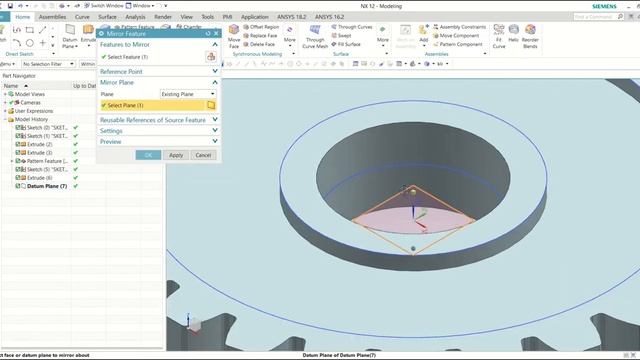640x360 pixels.
Task: Click OK in Mirror Feature dialog
Action: pos(148,155)
